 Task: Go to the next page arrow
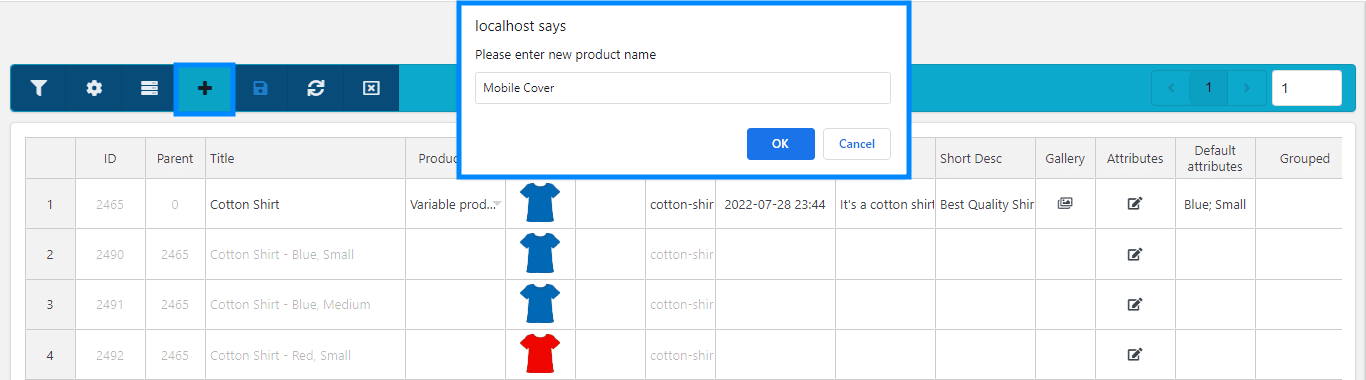click(1246, 88)
